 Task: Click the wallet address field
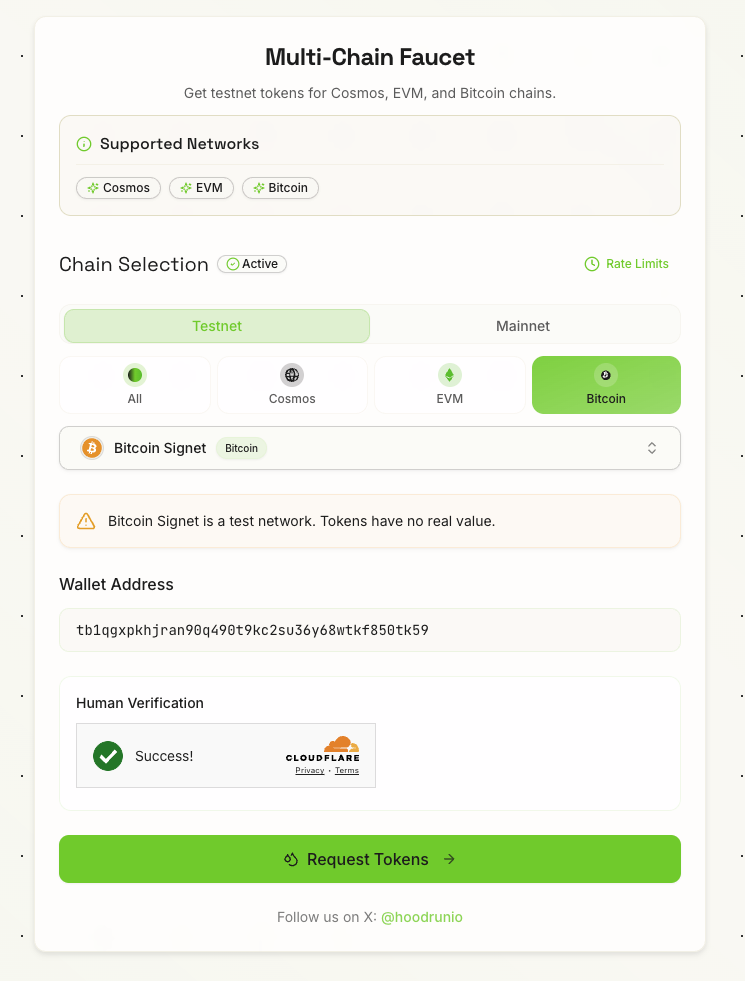click(x=370, y=630)
